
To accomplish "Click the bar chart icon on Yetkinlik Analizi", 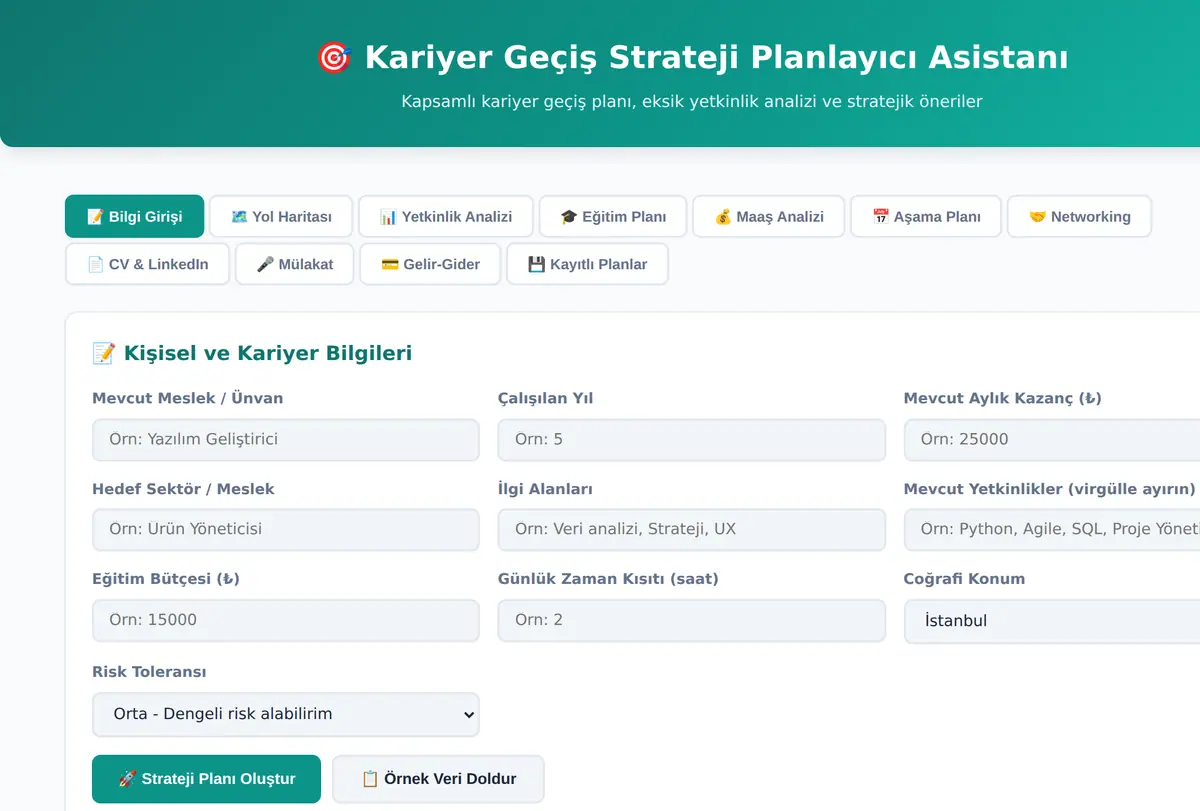I will [388, 216].
